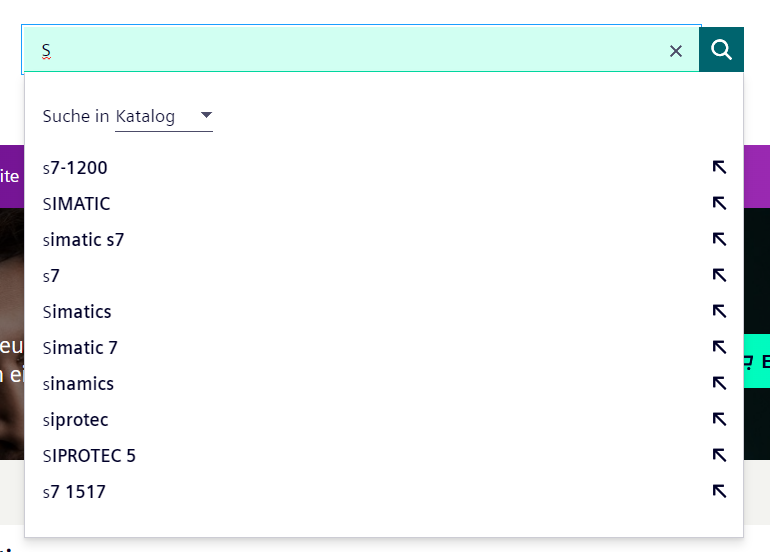The width and height of the screenshot is (770, 552).
Task: Click arrow icon next to Simatic 7
Action: point(719,348)
